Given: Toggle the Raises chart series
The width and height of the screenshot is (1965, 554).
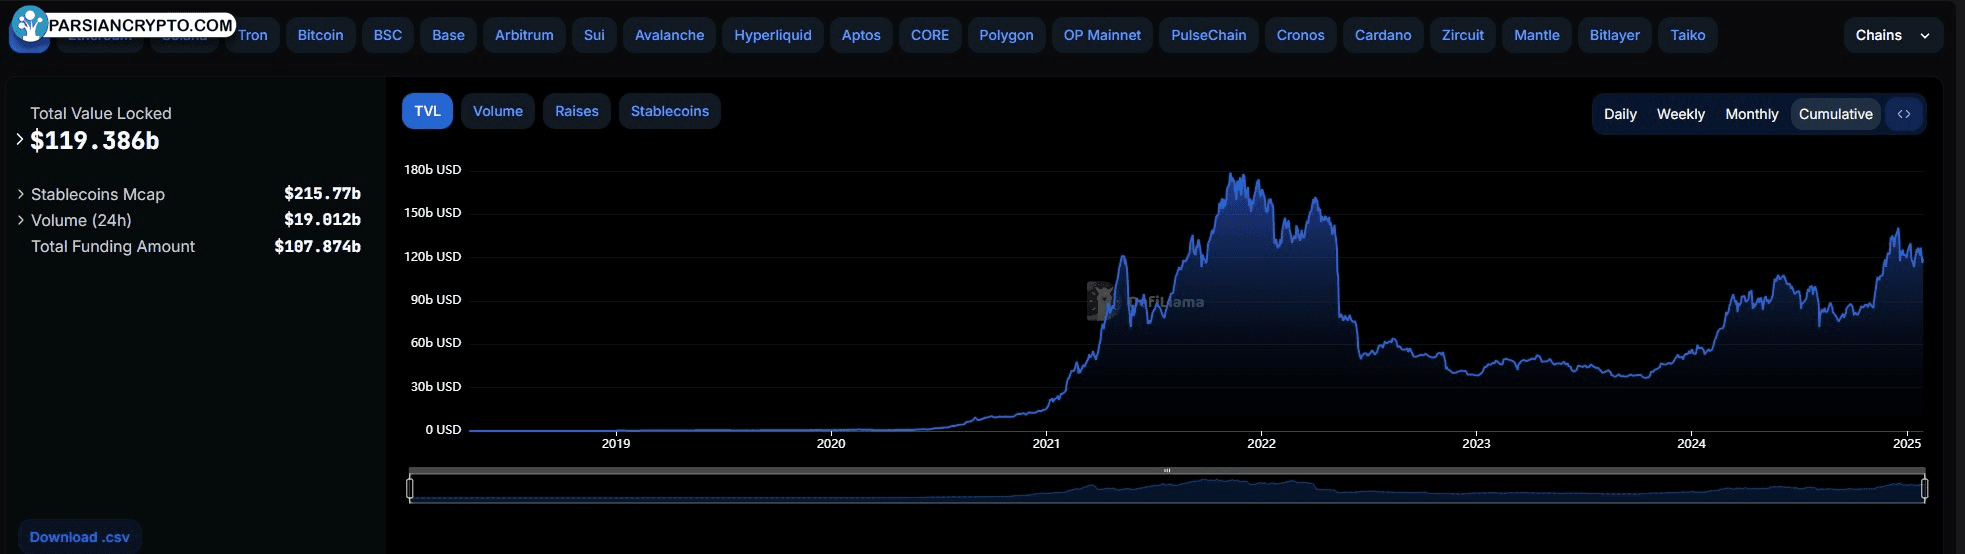Looking at the screenshot, I should click(577, 111).
